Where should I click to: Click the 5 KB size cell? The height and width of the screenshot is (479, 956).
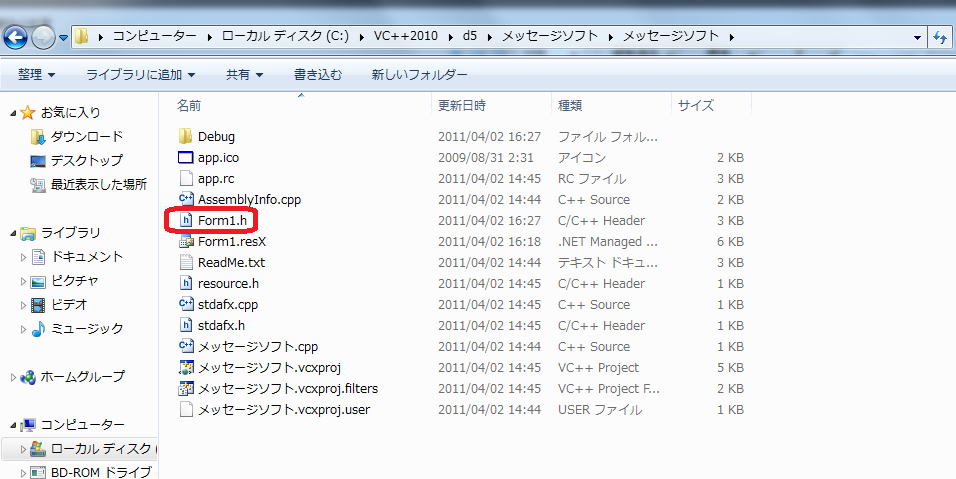(730, 367)
